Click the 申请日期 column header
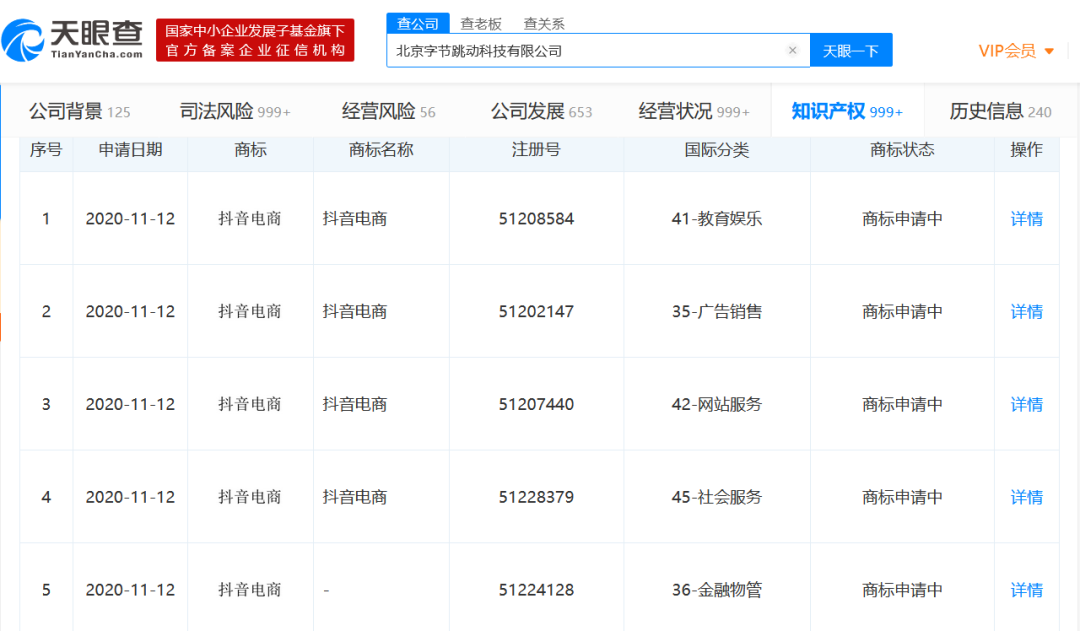 130,149
